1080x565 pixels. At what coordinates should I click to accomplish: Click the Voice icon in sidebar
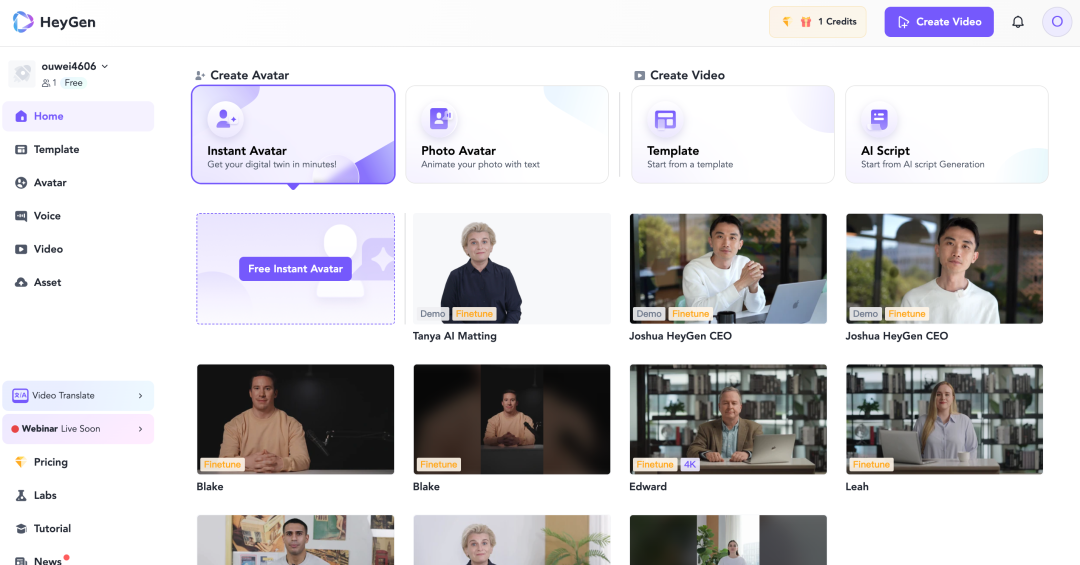(x=21, y=216)
